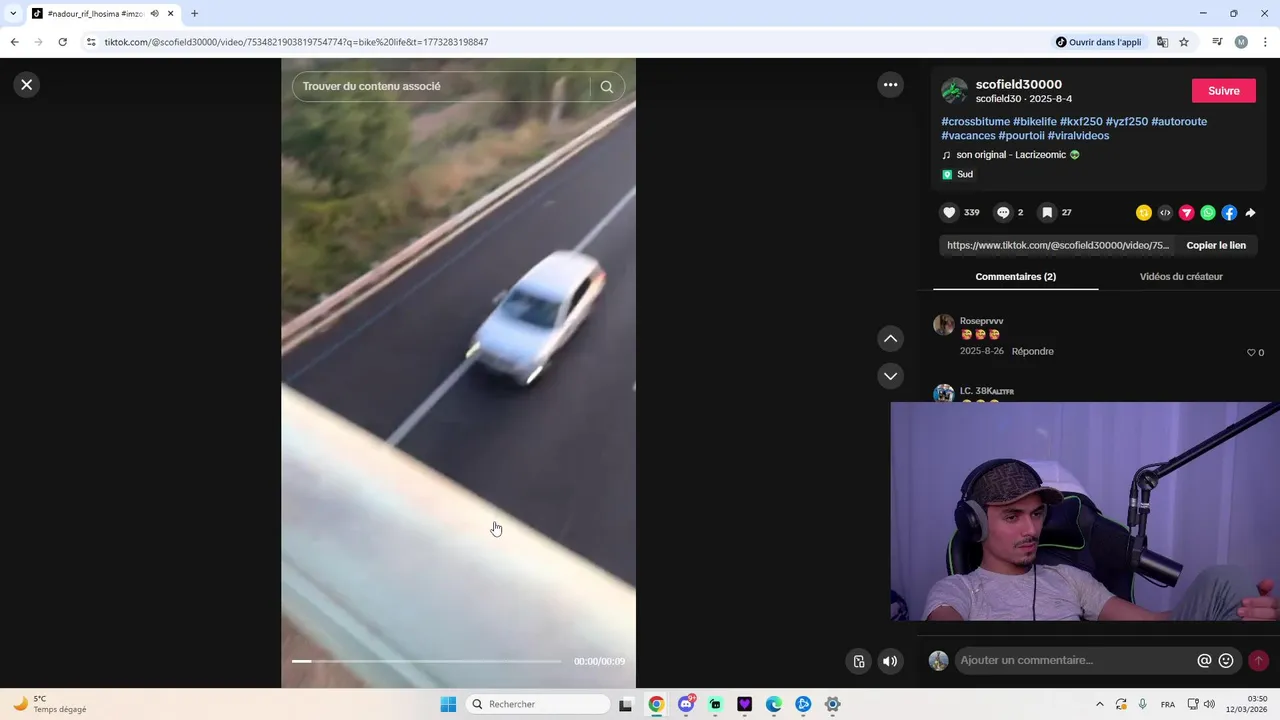Click 'Copier le lien' button

click(x=1216, y=245)
